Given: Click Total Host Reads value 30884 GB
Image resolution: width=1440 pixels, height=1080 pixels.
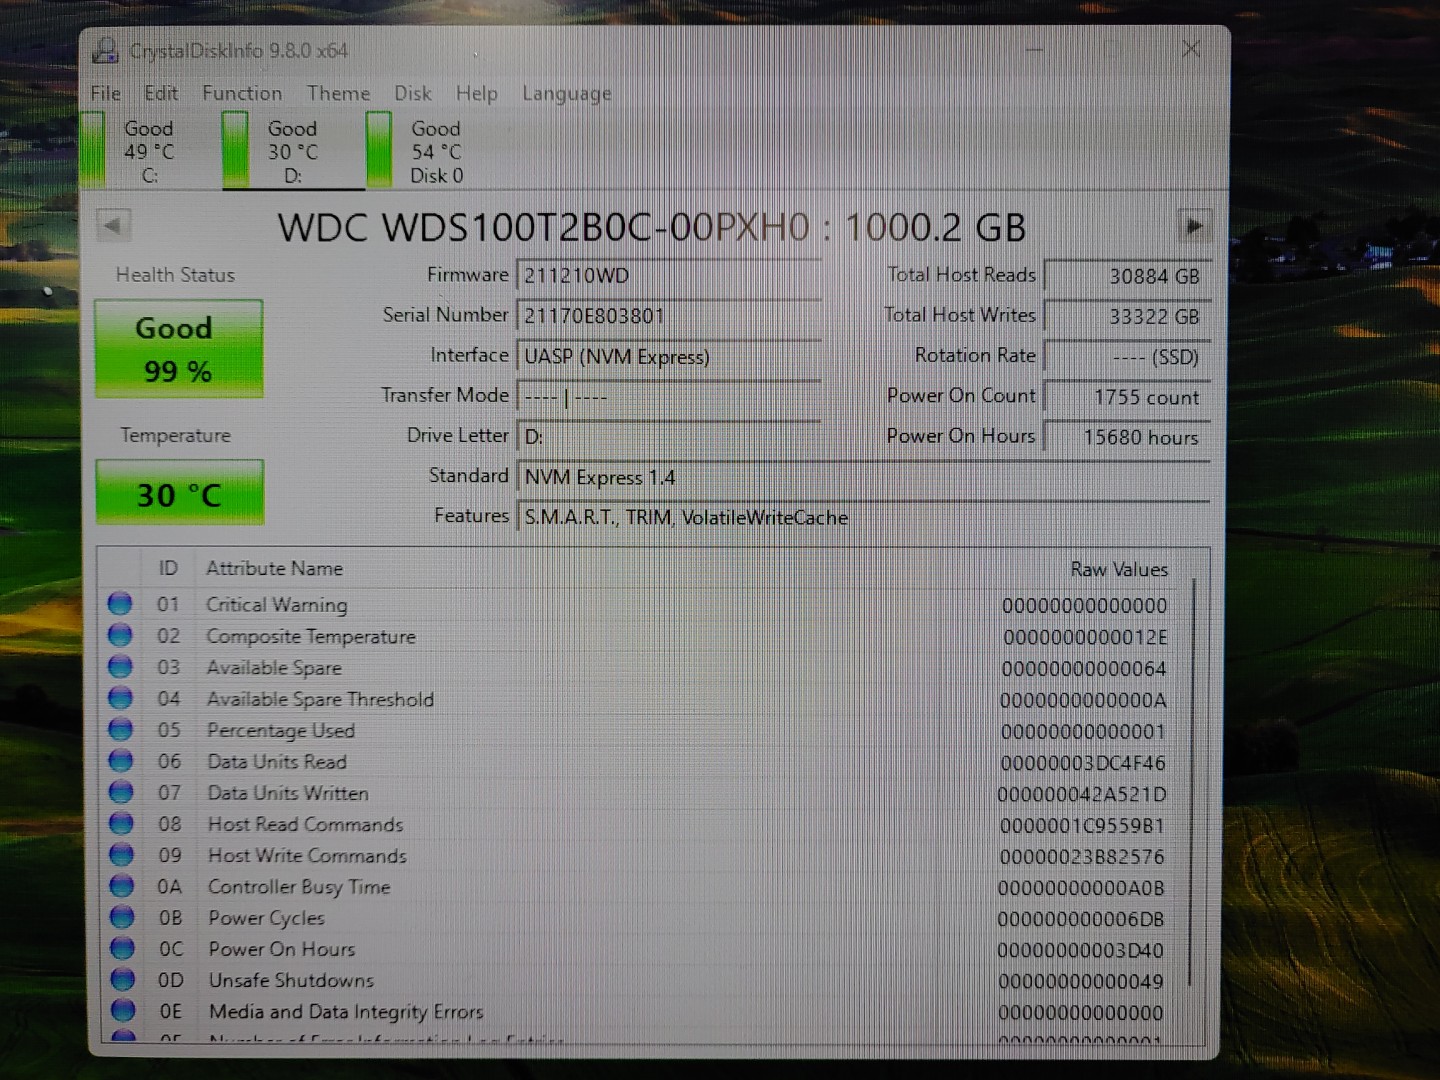Looking at the screenshot, I should (1127, 276).
